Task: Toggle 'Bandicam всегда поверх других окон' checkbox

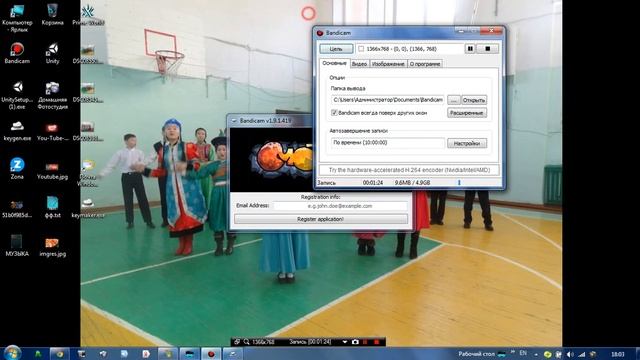Action: click(334, 113)
